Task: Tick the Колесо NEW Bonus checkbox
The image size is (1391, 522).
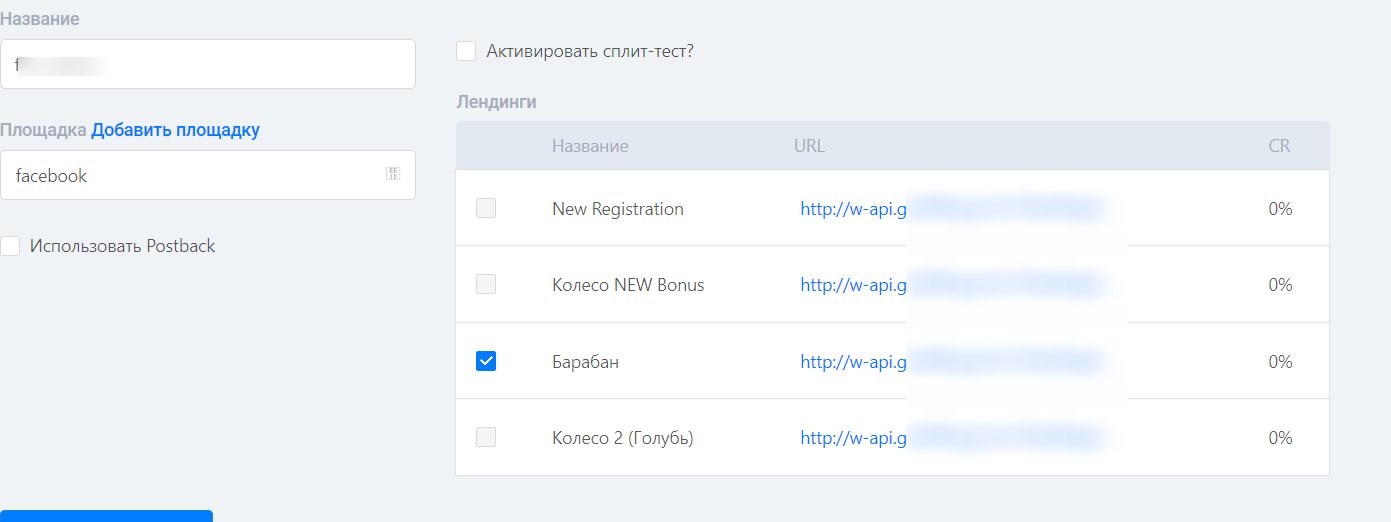Action: click(486, 284)
